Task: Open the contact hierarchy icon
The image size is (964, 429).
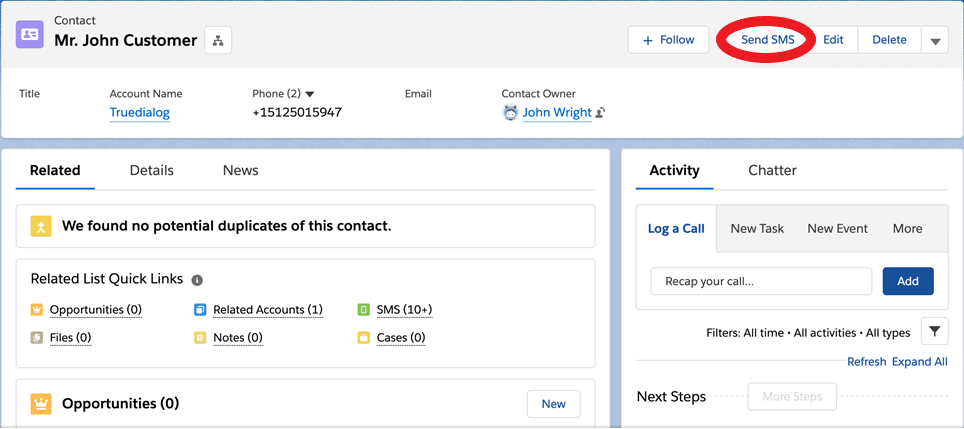Action: coord(218,41)
